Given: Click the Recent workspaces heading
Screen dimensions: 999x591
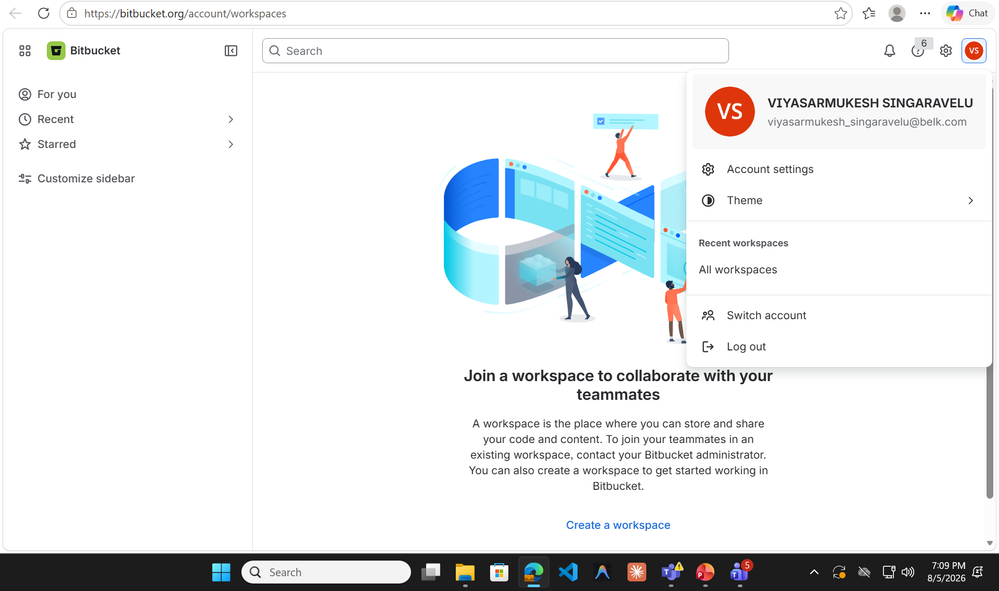Looking at the screenshot, I should click(743, 243).
